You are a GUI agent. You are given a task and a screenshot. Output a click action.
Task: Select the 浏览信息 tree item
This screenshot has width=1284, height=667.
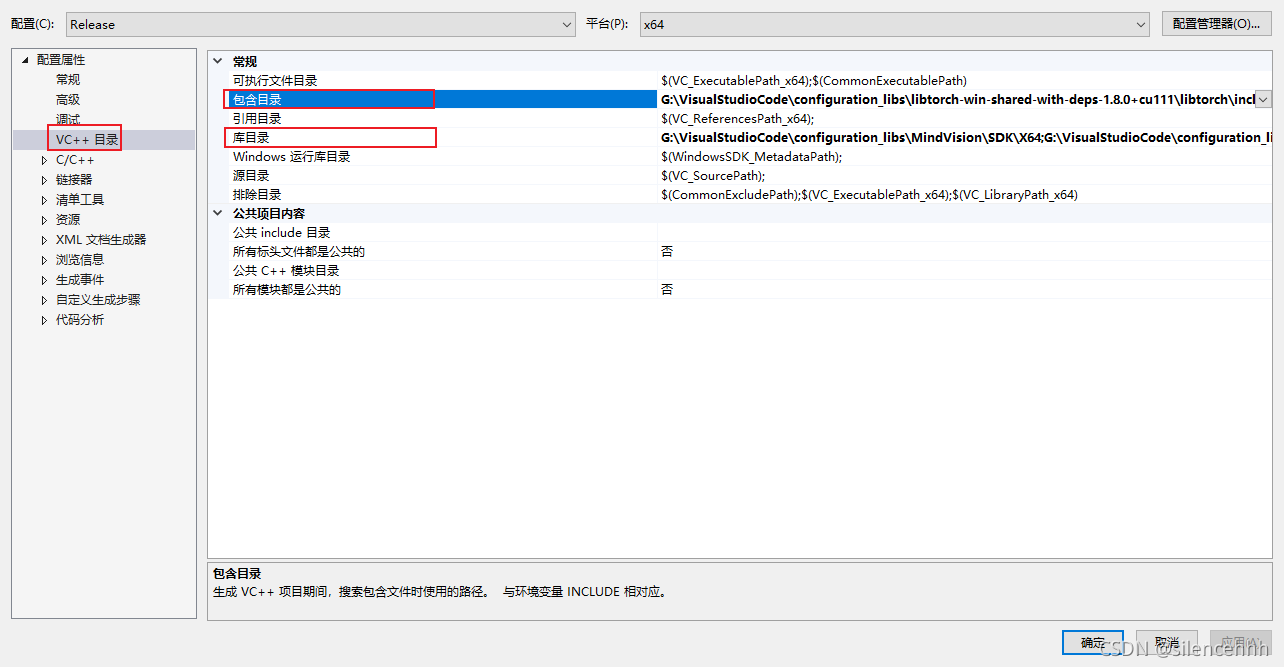coord(80,260)
